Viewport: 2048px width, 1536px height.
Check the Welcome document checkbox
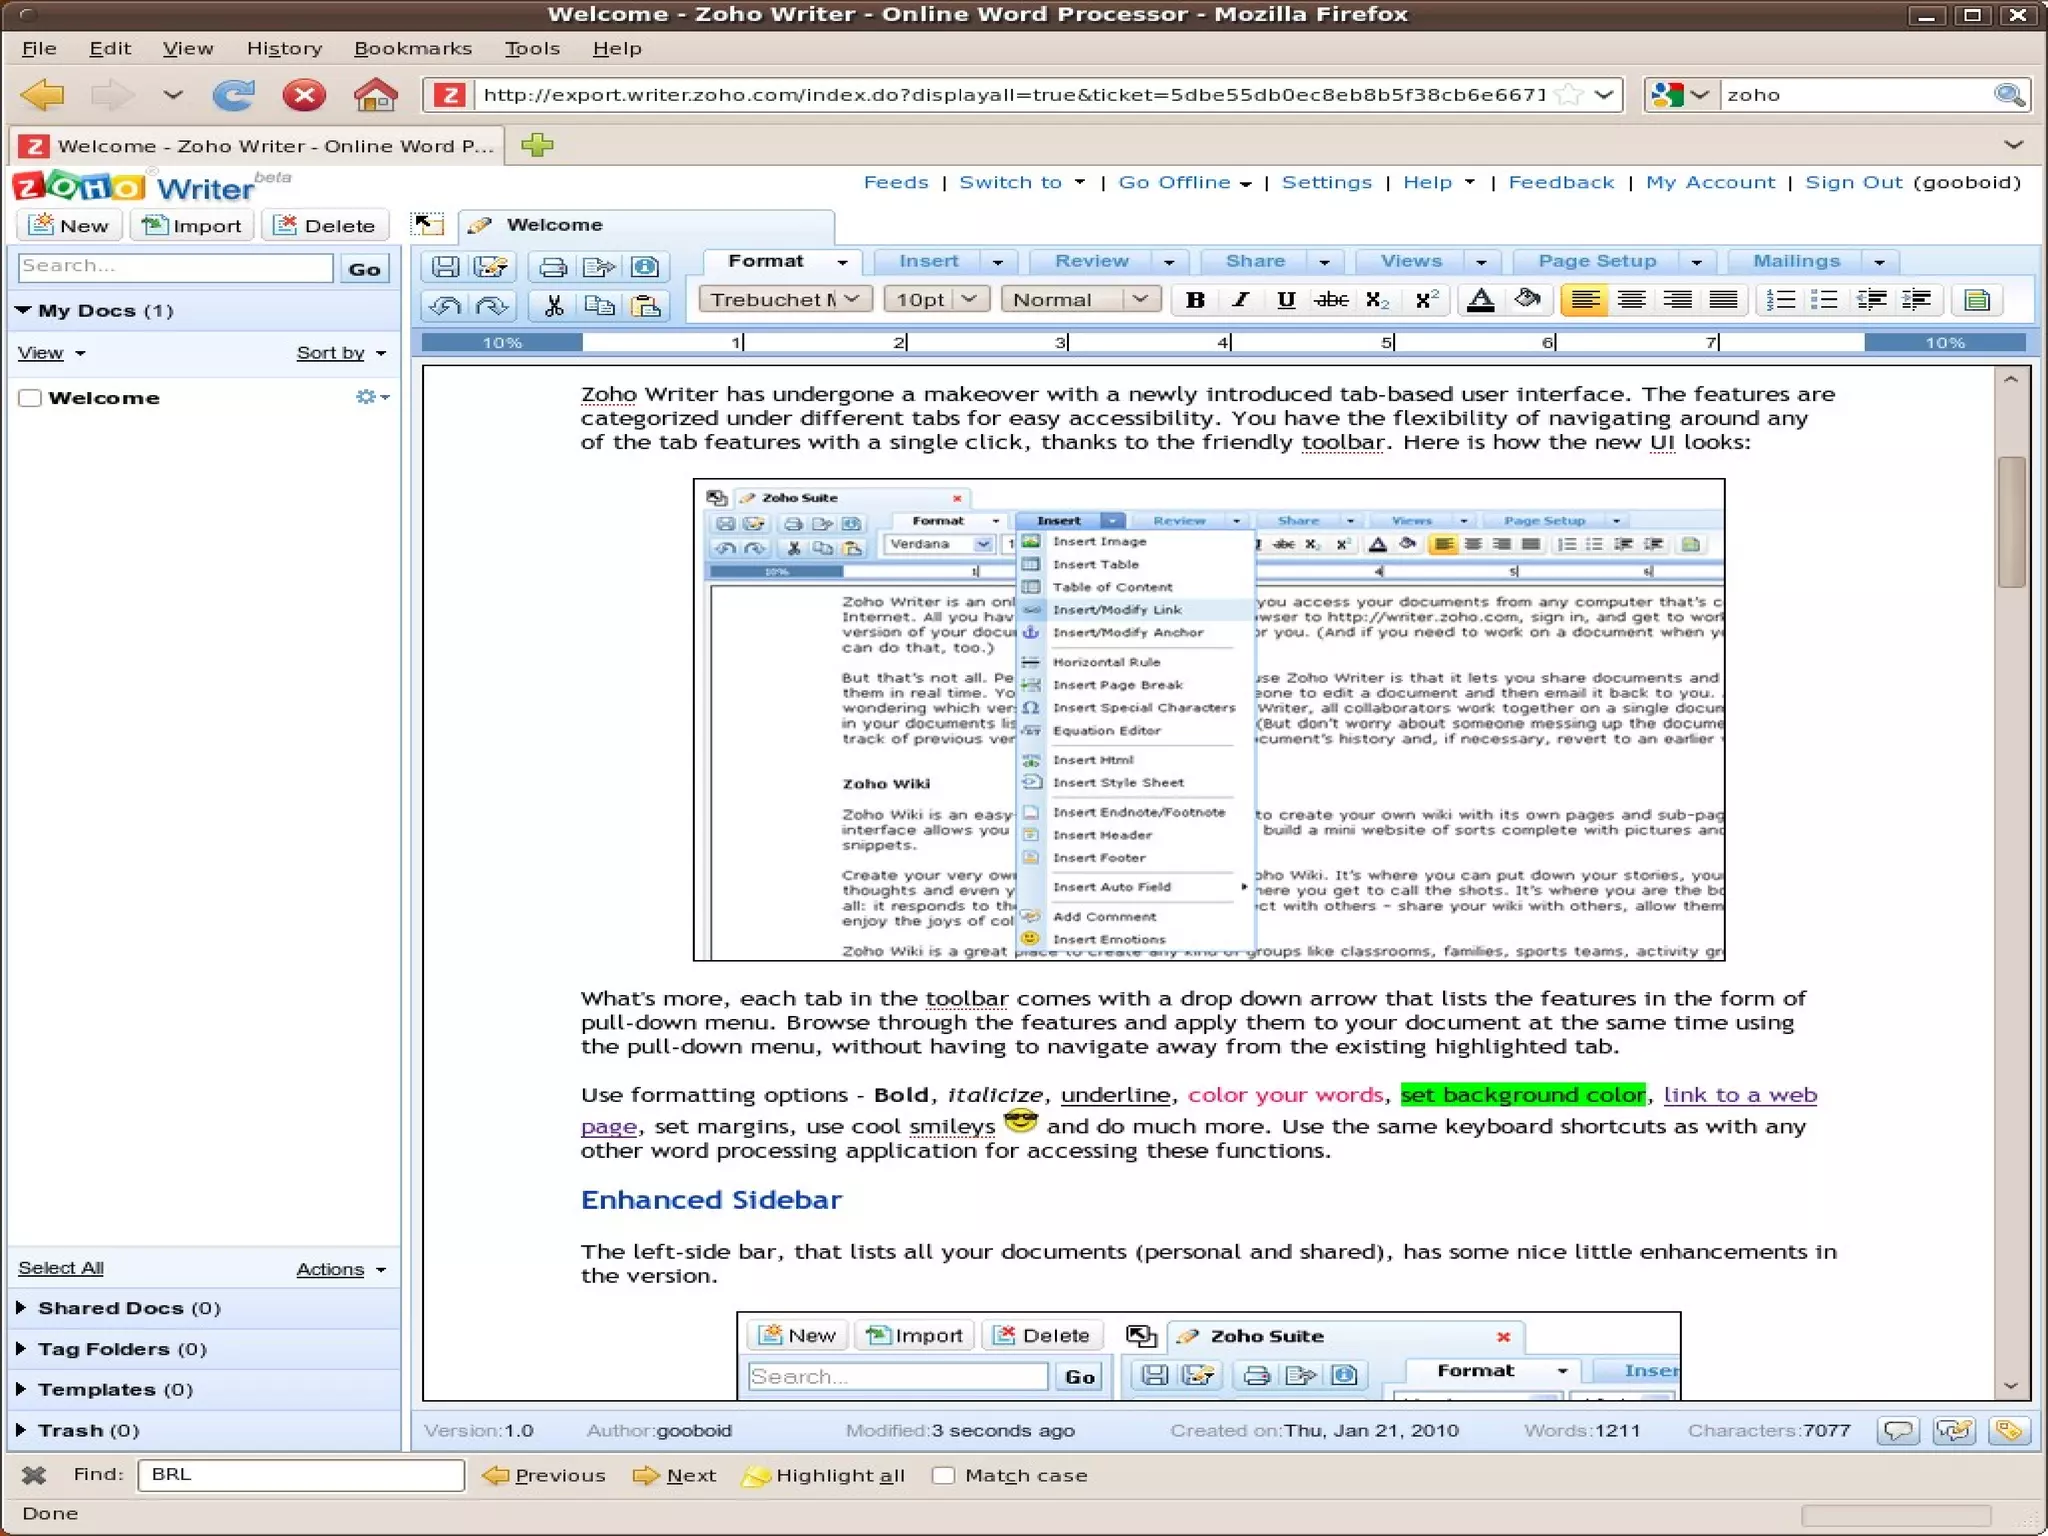pyautogui.click(x=30, y=398)
